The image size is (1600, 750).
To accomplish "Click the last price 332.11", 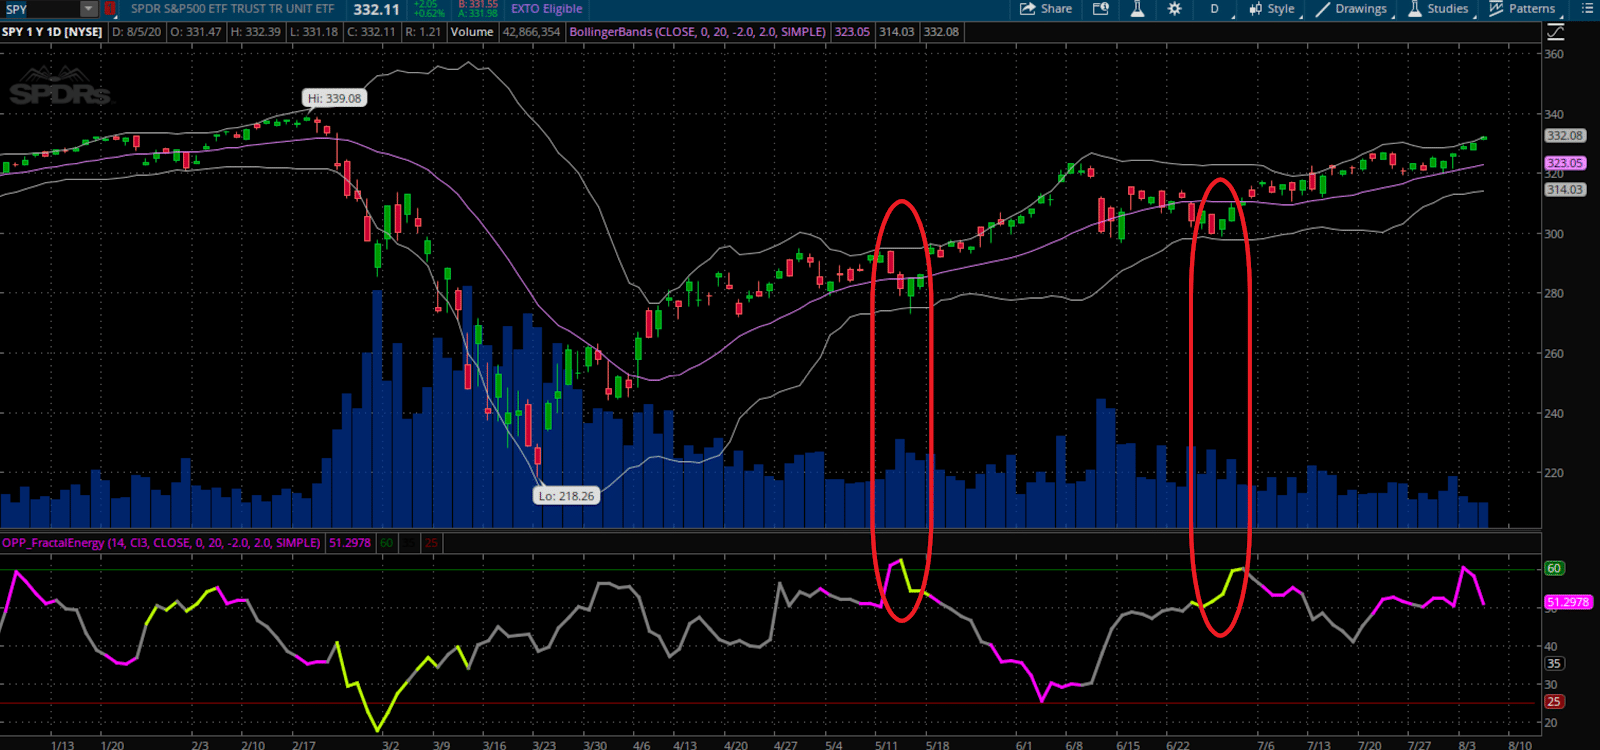I will 376,9.
